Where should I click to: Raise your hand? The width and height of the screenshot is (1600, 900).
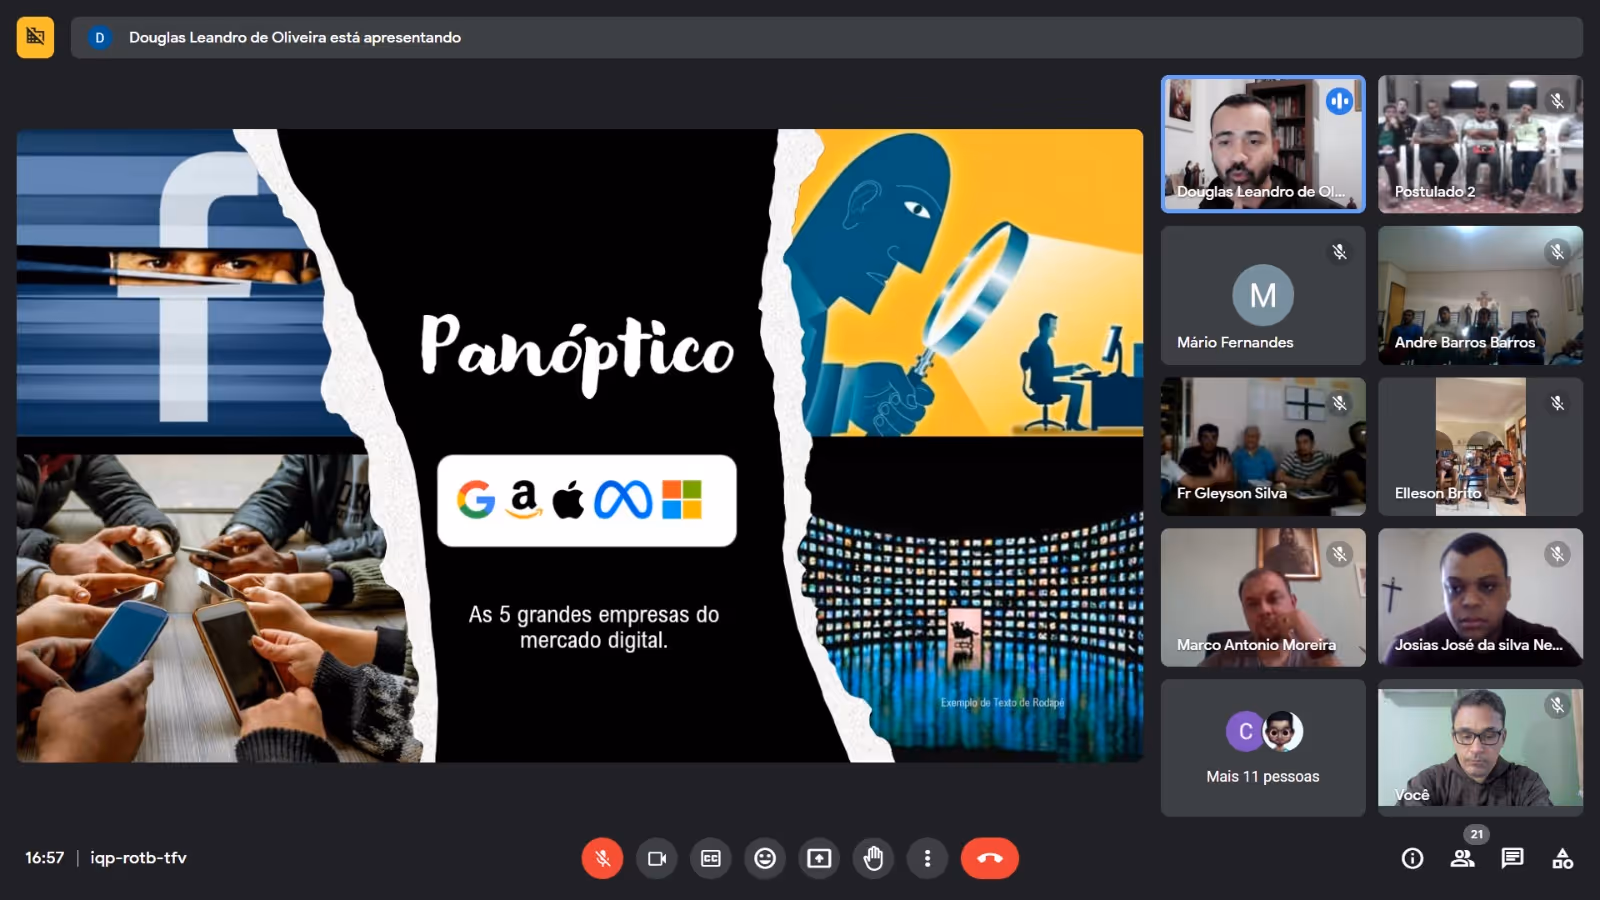pyautogui.click(x=873, y=858)
